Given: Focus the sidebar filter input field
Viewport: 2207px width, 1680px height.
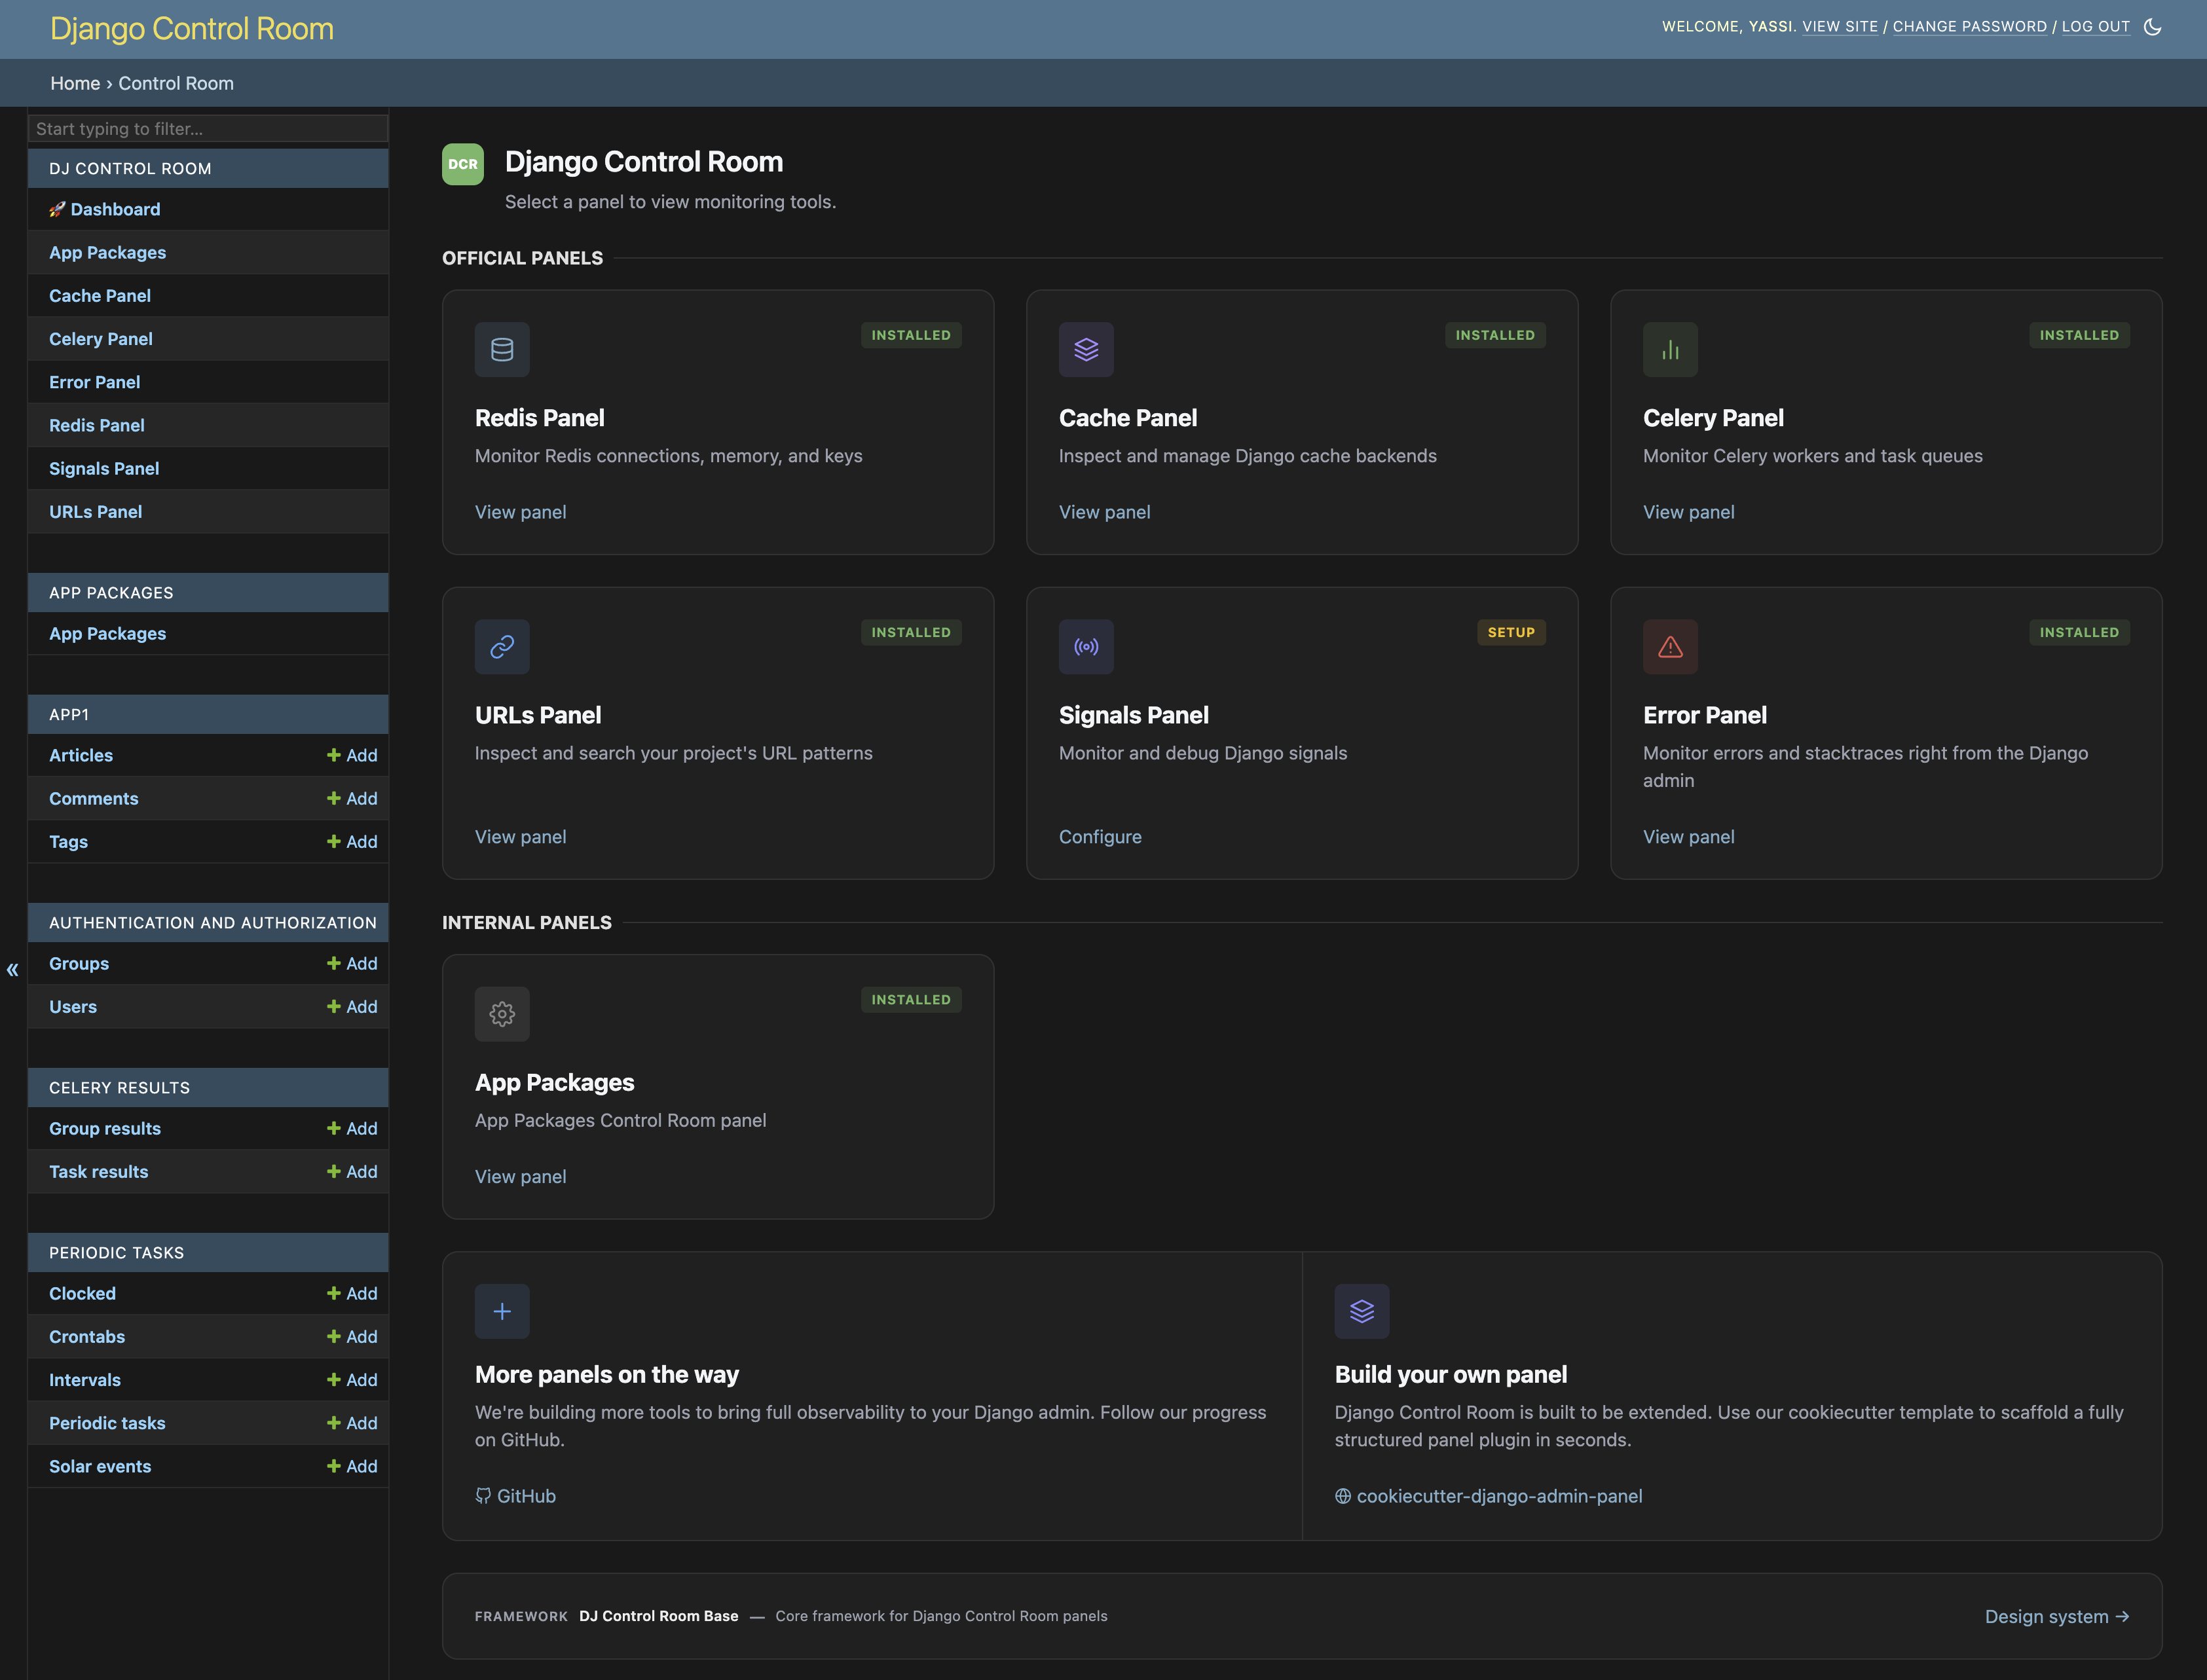Looking at the screenshot, I should (x=208, y=129).
